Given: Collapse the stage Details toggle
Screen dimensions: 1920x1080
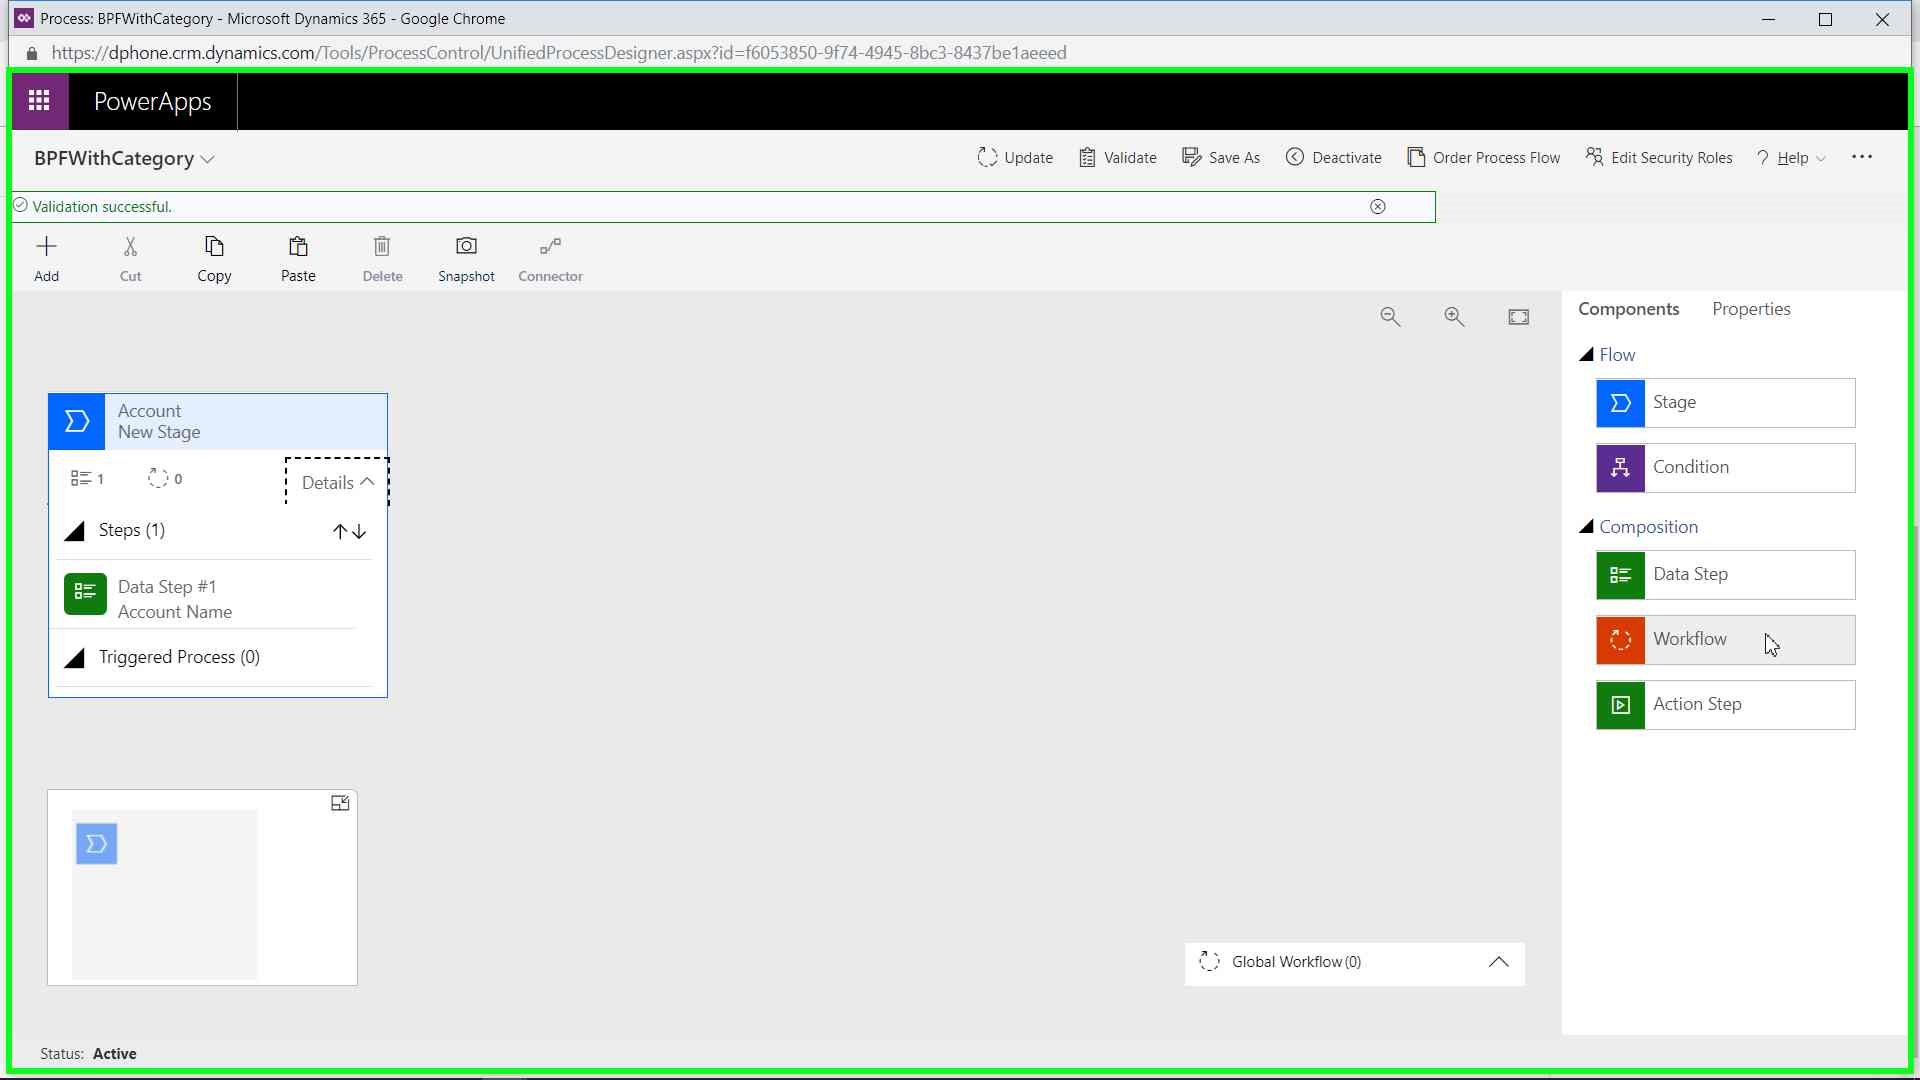Looking at the screenshot, I should click(x=337, y=482).
